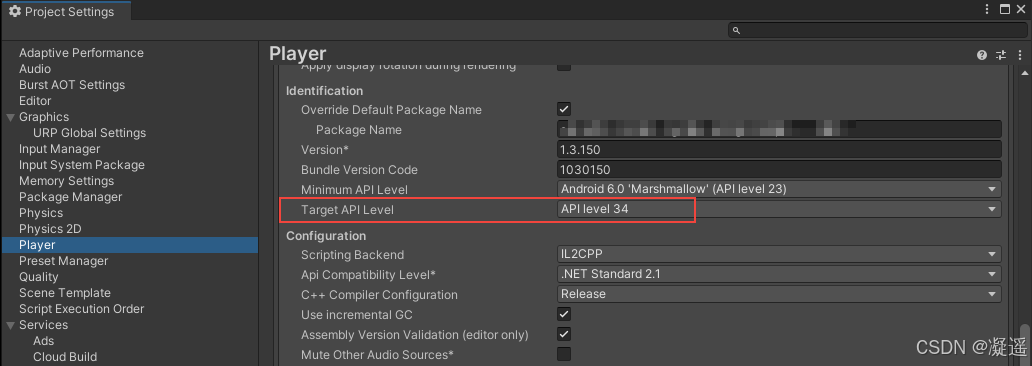
Task: Select Package Manager category
Action: 70,197
